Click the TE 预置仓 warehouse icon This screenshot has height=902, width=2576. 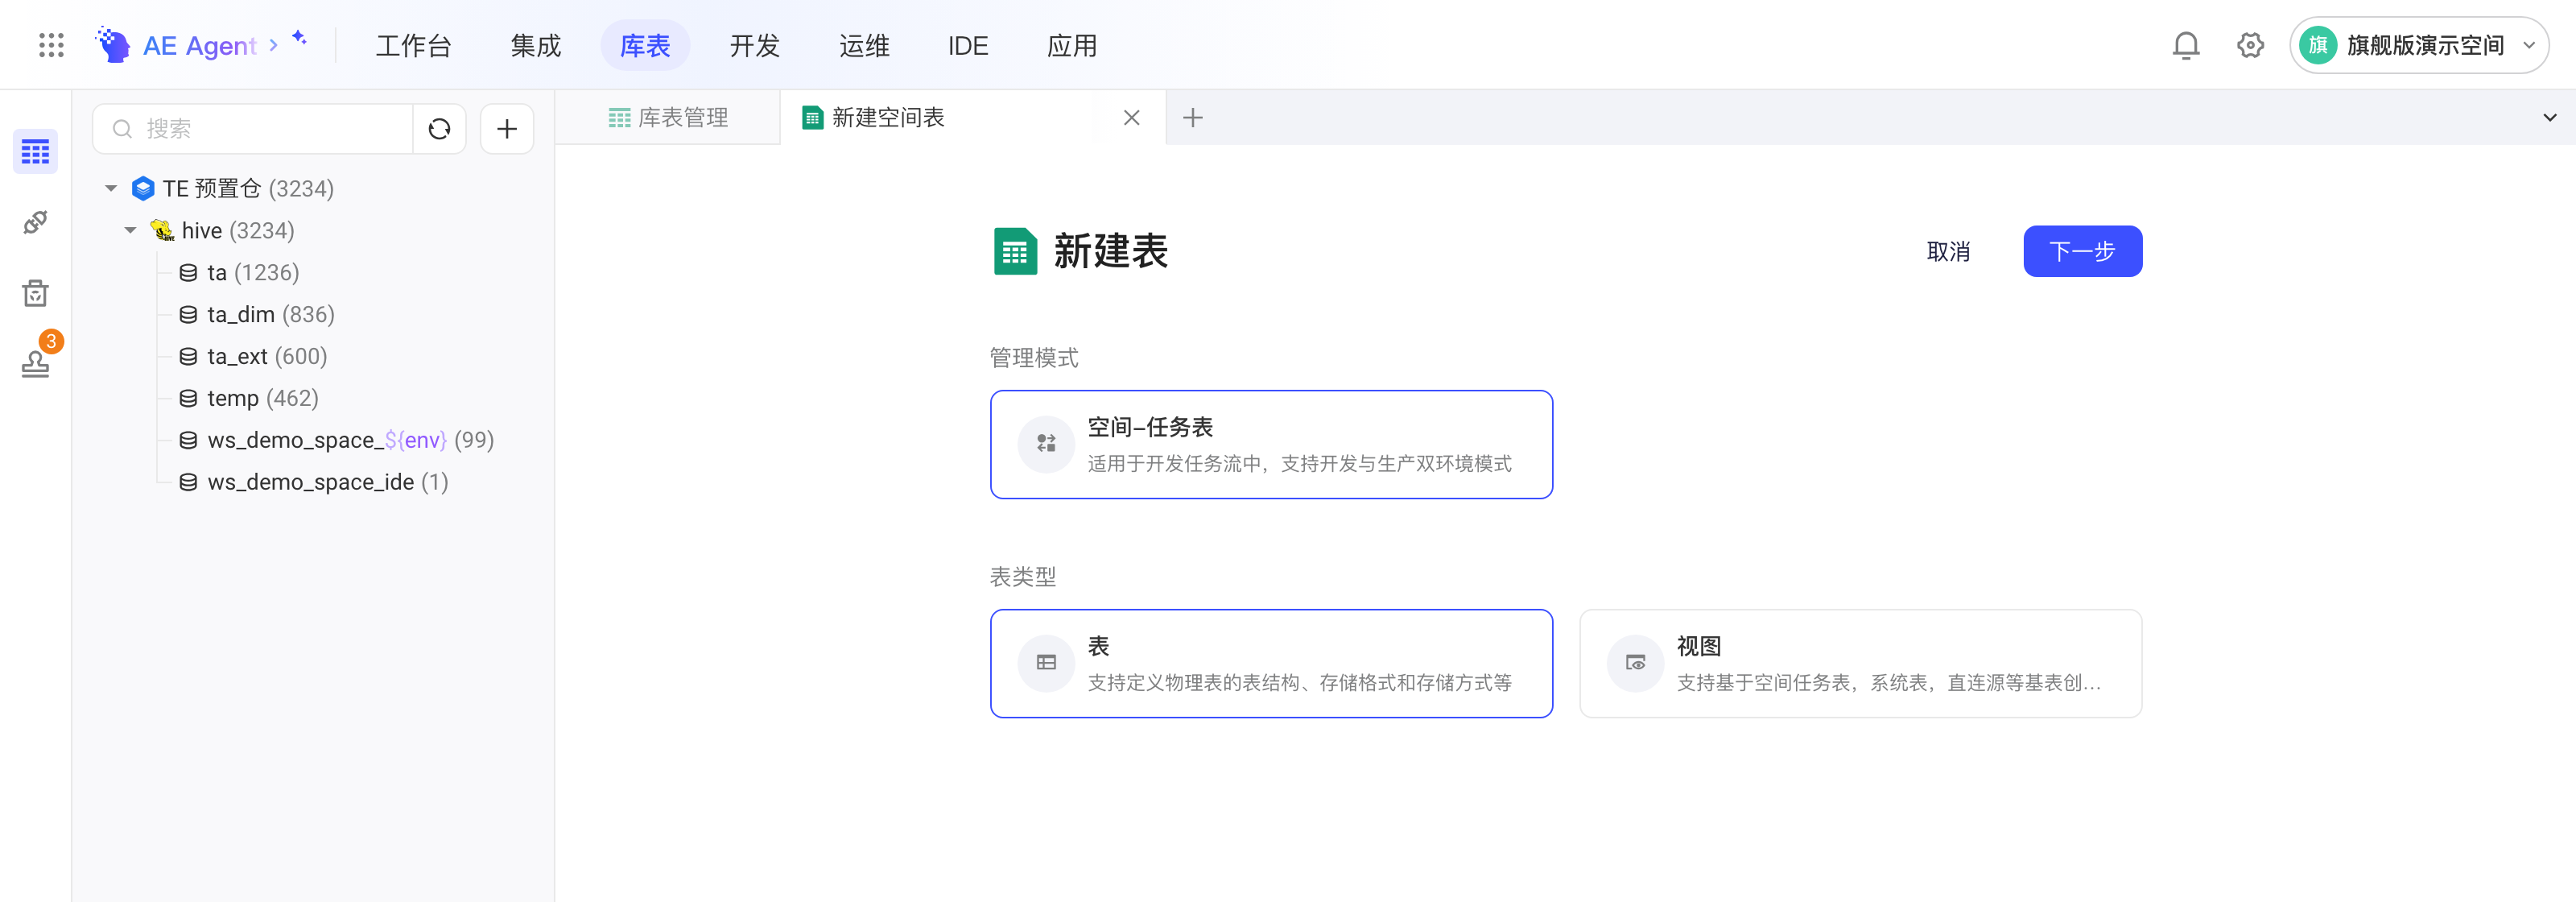(143, 188)
